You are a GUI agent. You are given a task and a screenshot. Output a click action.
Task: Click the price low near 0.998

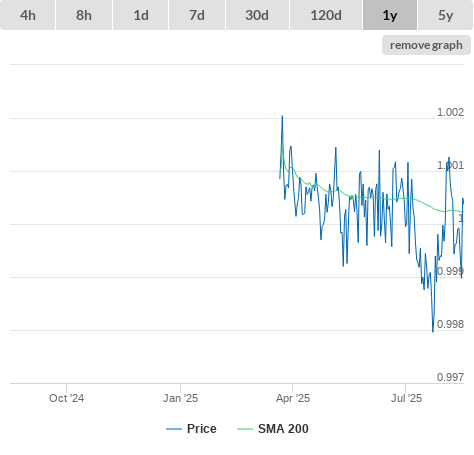coord(433,331)
